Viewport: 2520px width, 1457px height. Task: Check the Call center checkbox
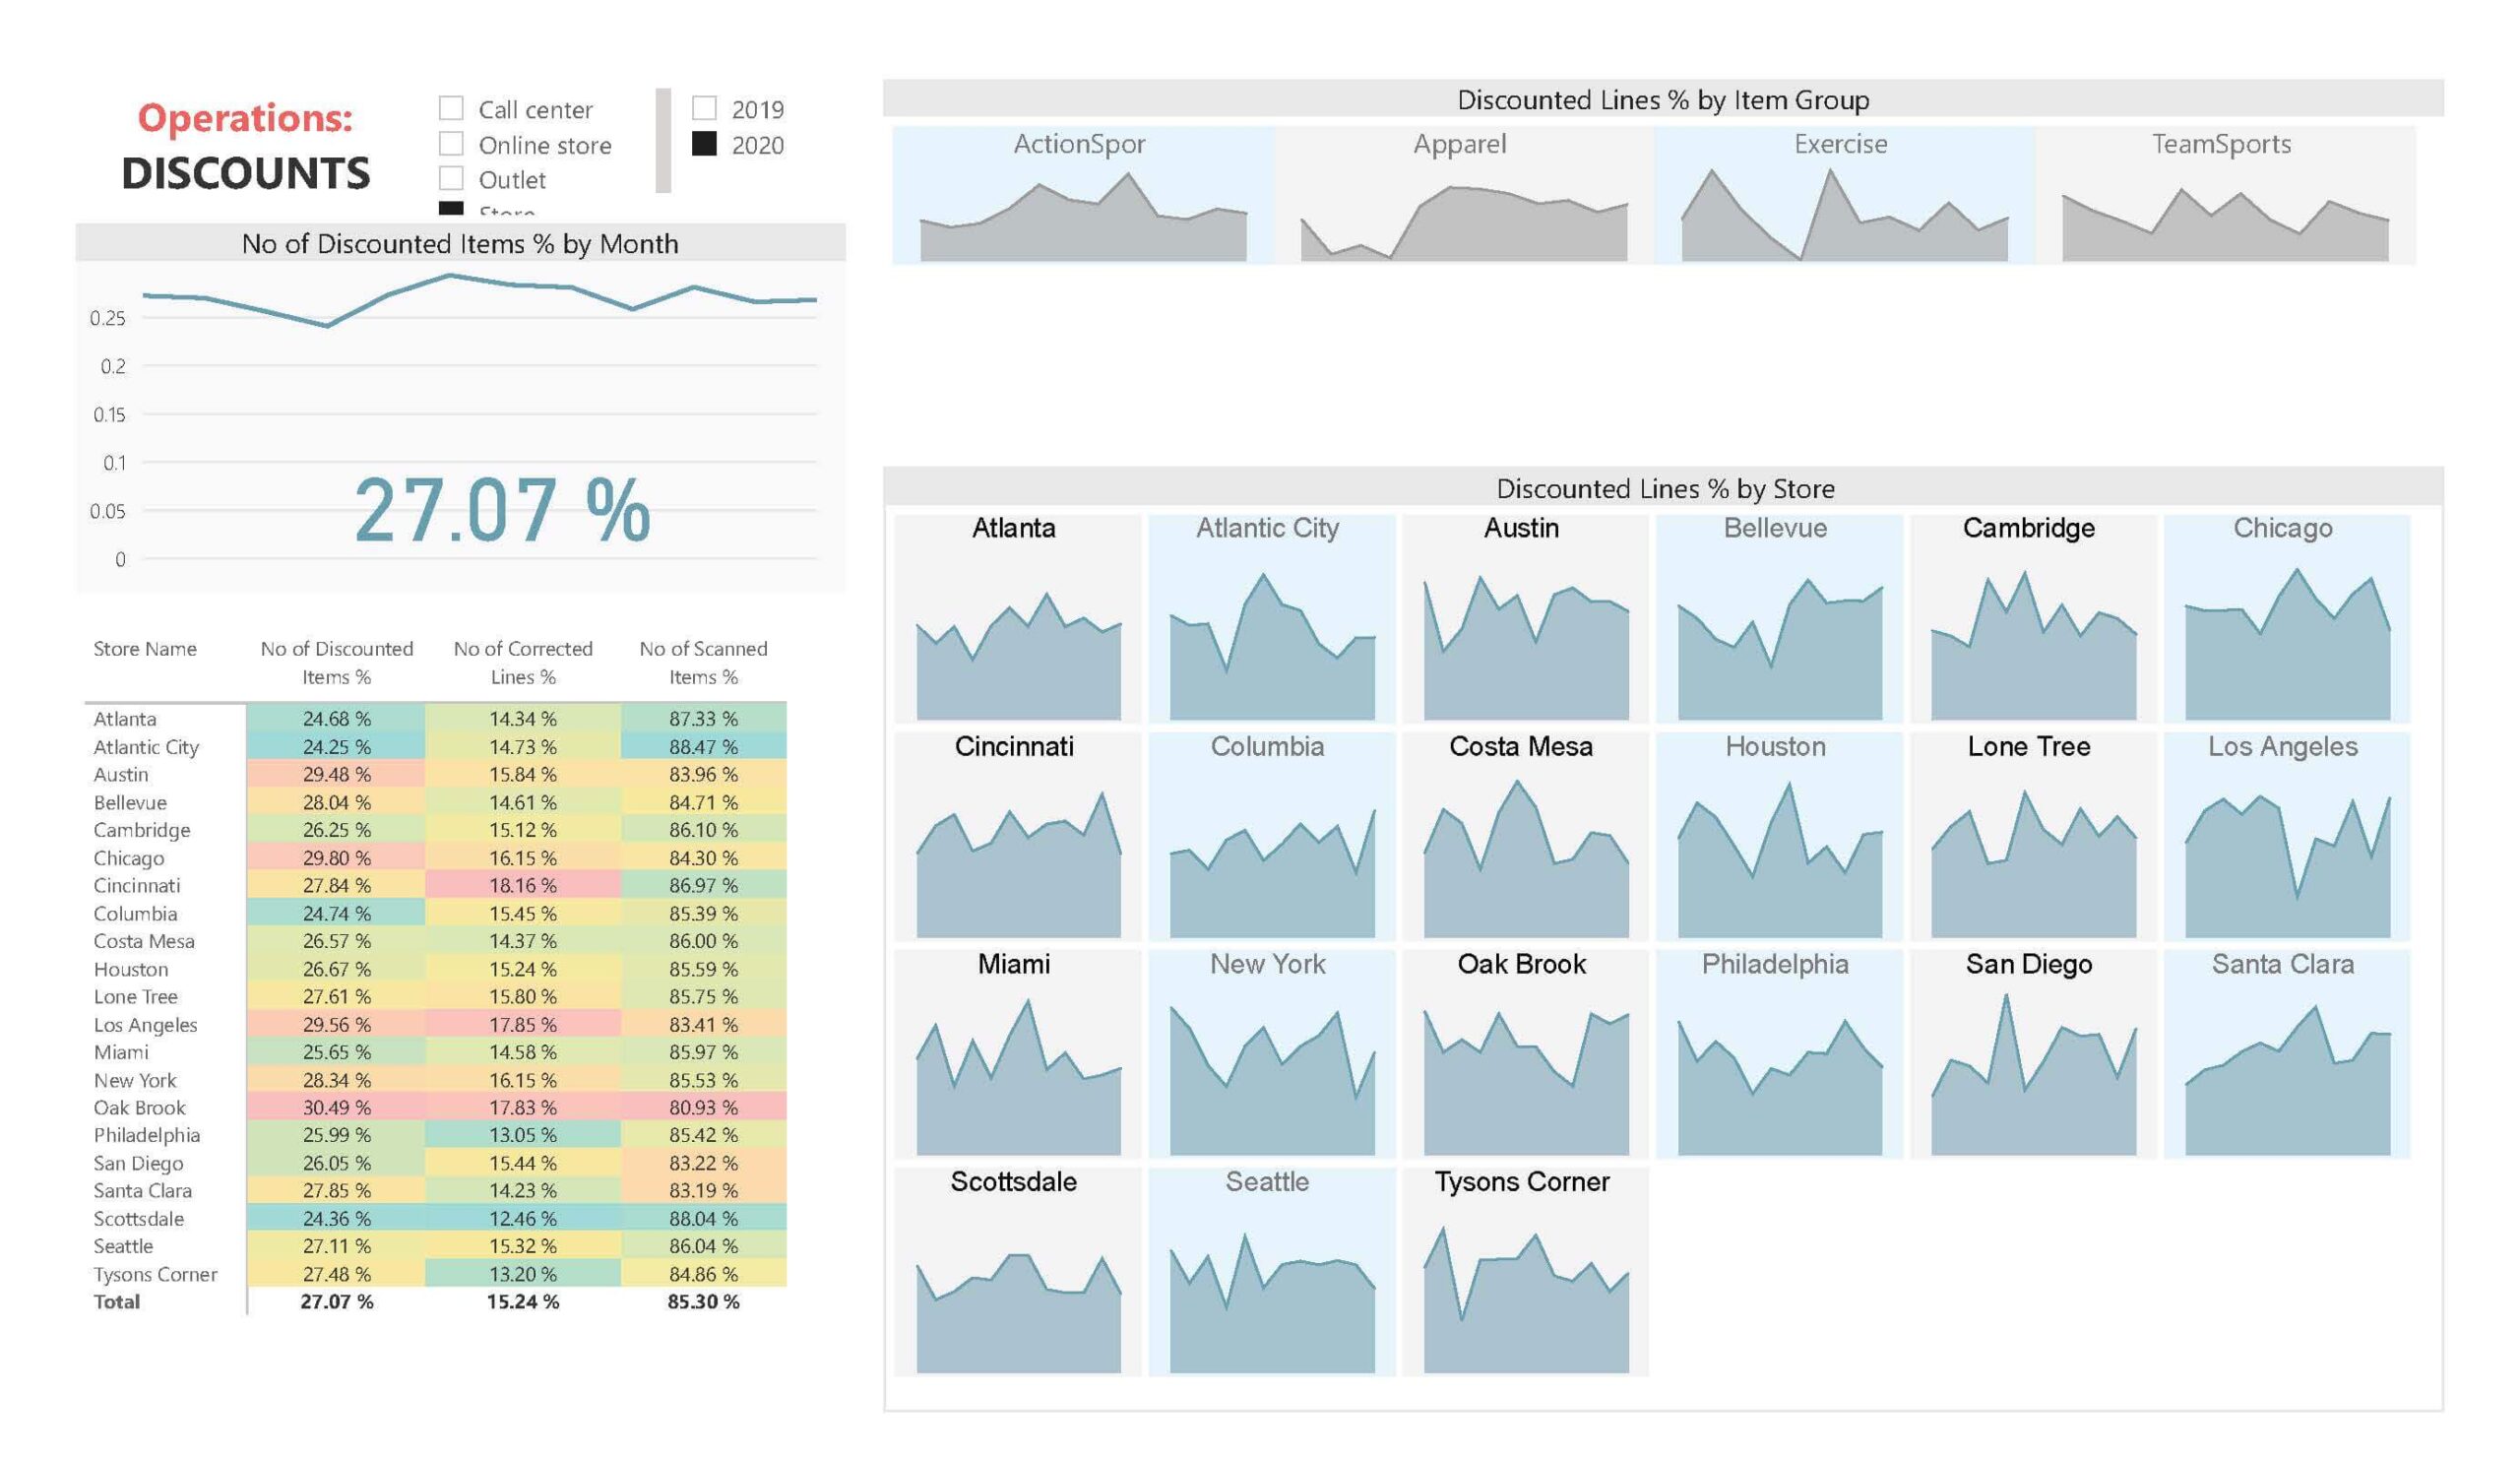tap(451, 108)
